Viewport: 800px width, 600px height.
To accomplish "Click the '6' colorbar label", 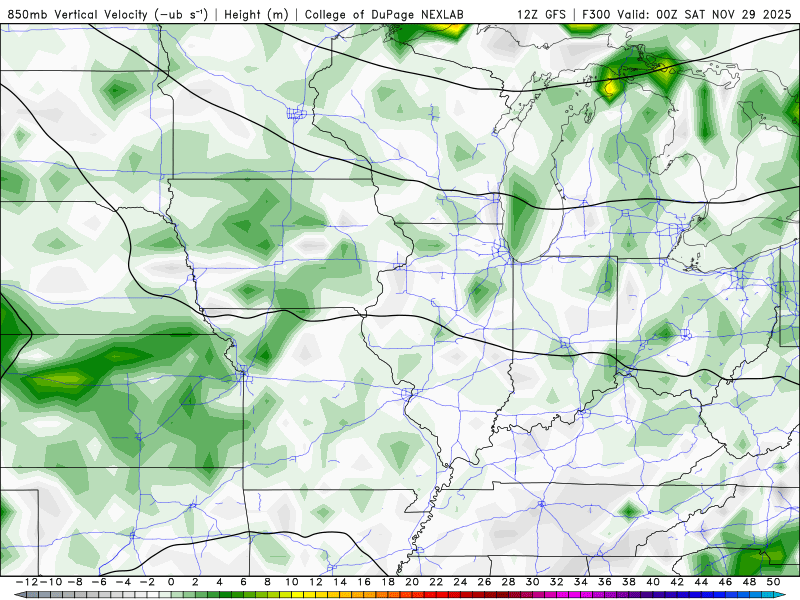I will pos(243,582).
